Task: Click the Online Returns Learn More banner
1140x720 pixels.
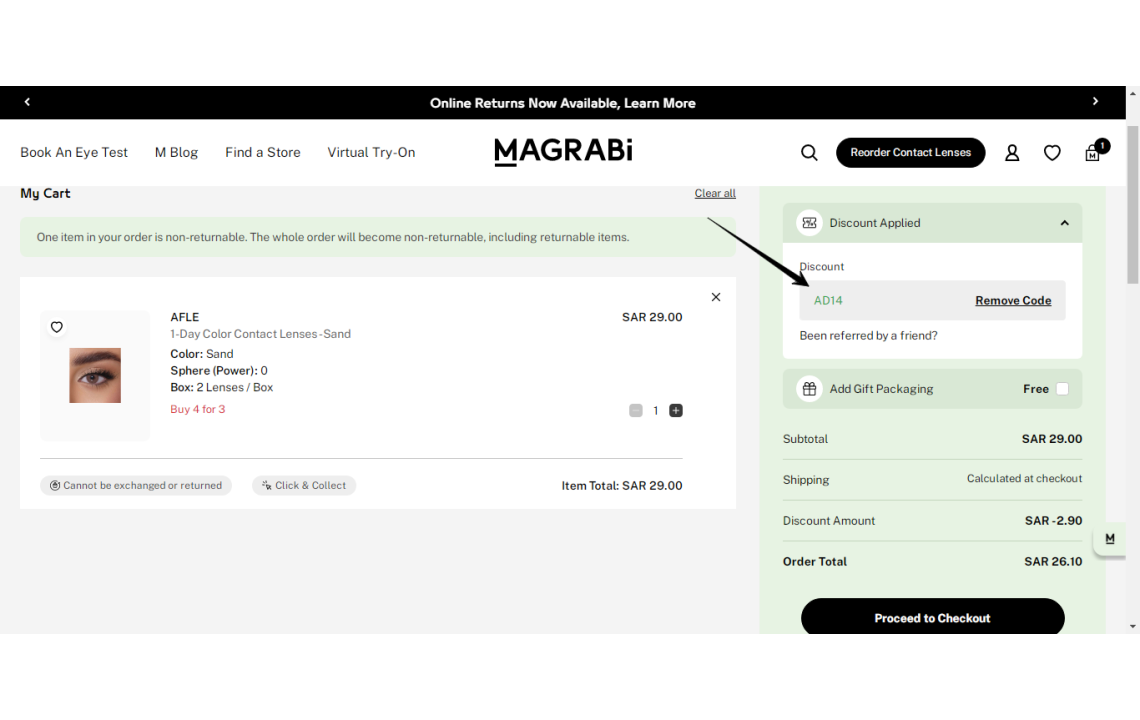Action: [x=563, y=103]
